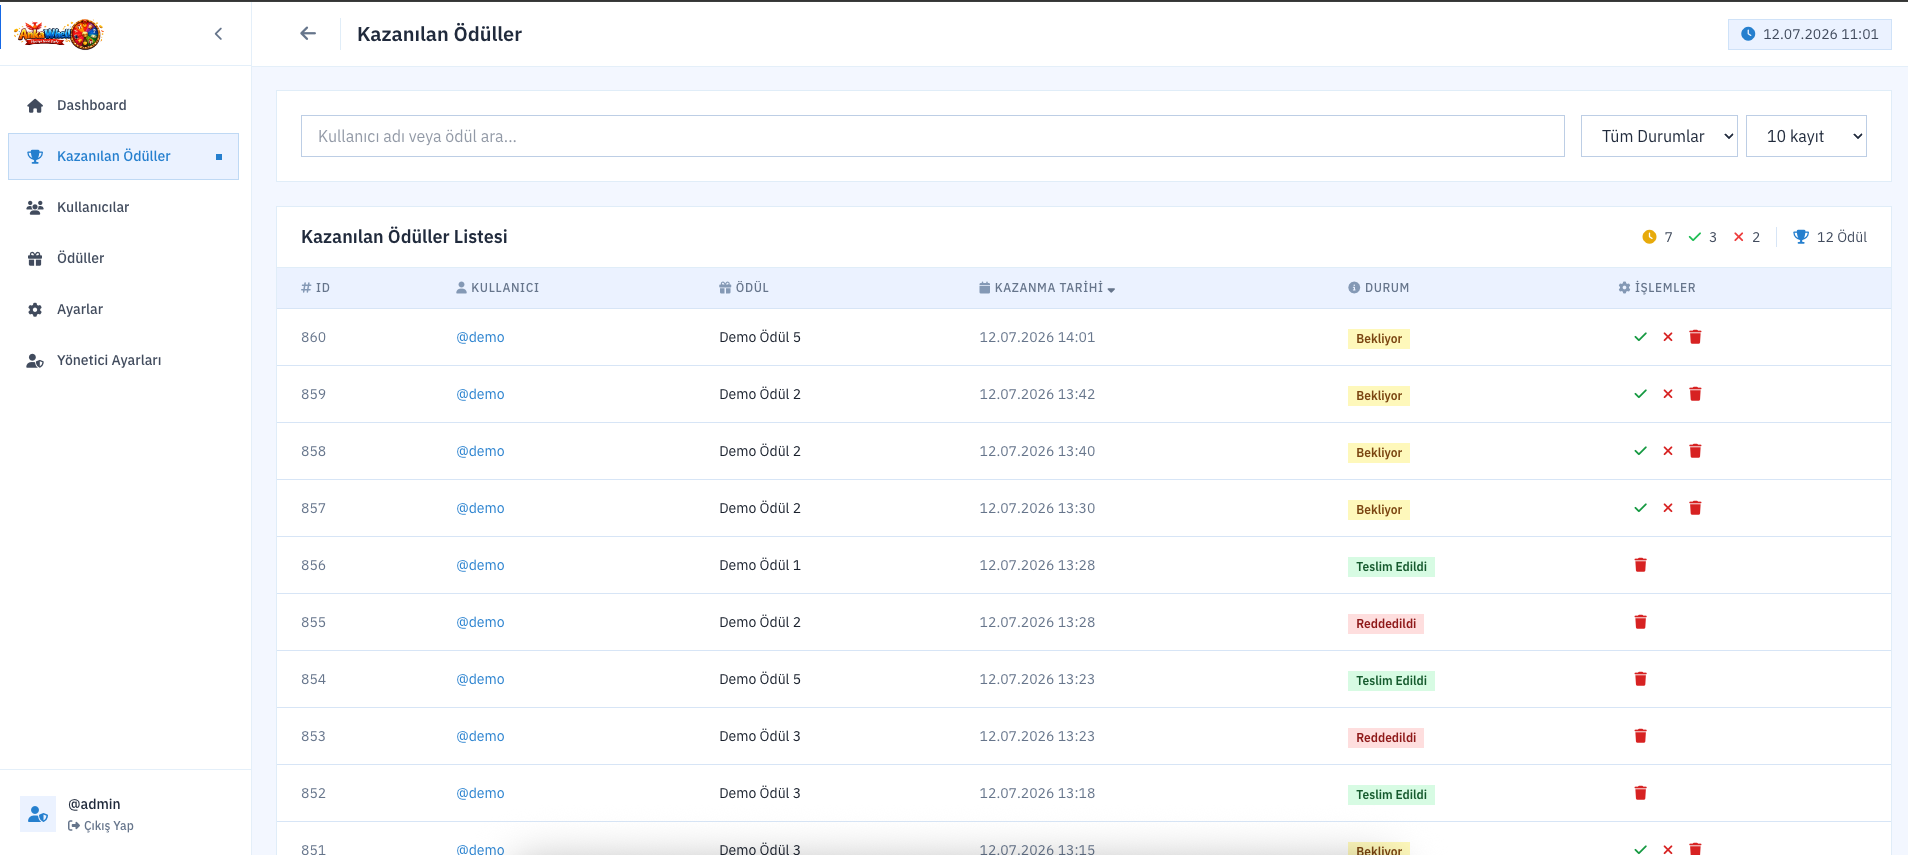Click the clock icon in date badge
Image resolution: width=1908 pixels, height=855 pixels.
(x=1748, y=34)
